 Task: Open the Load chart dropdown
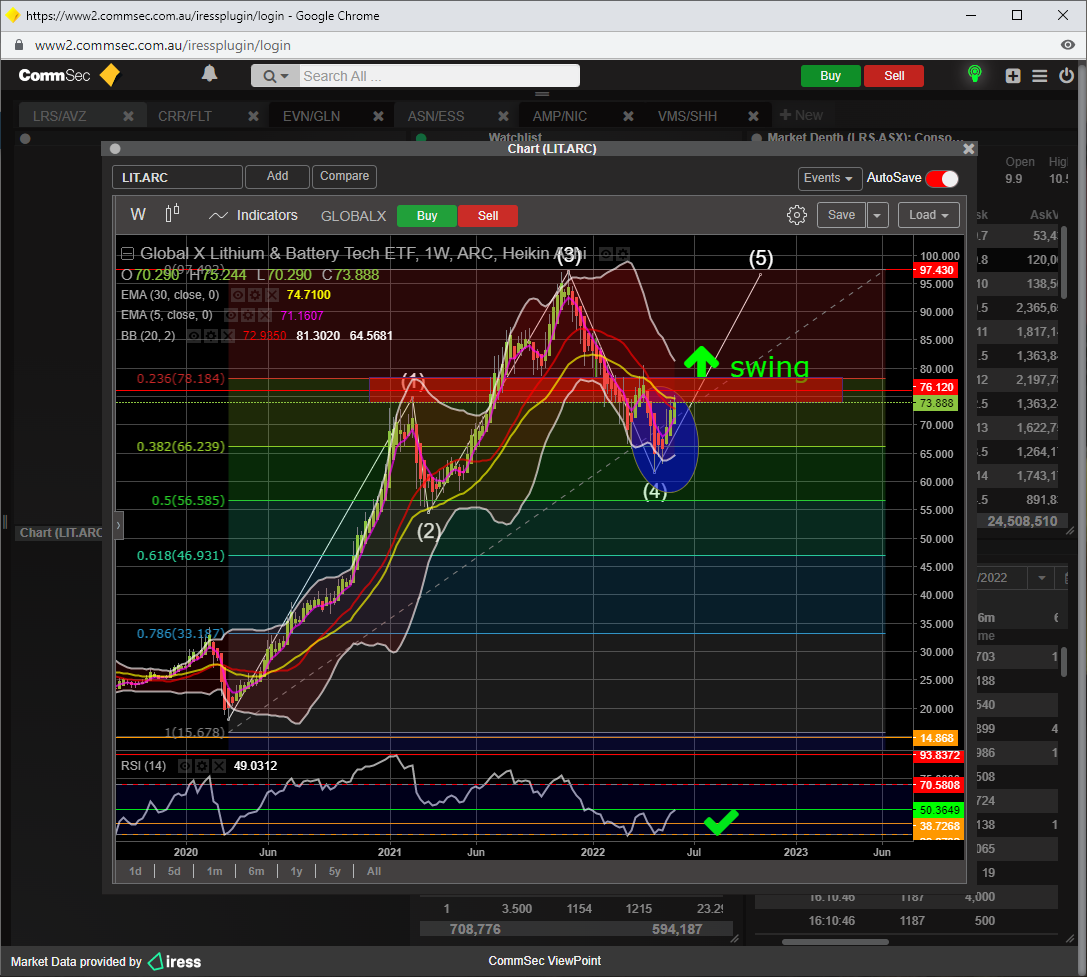(x=928, y=215)
